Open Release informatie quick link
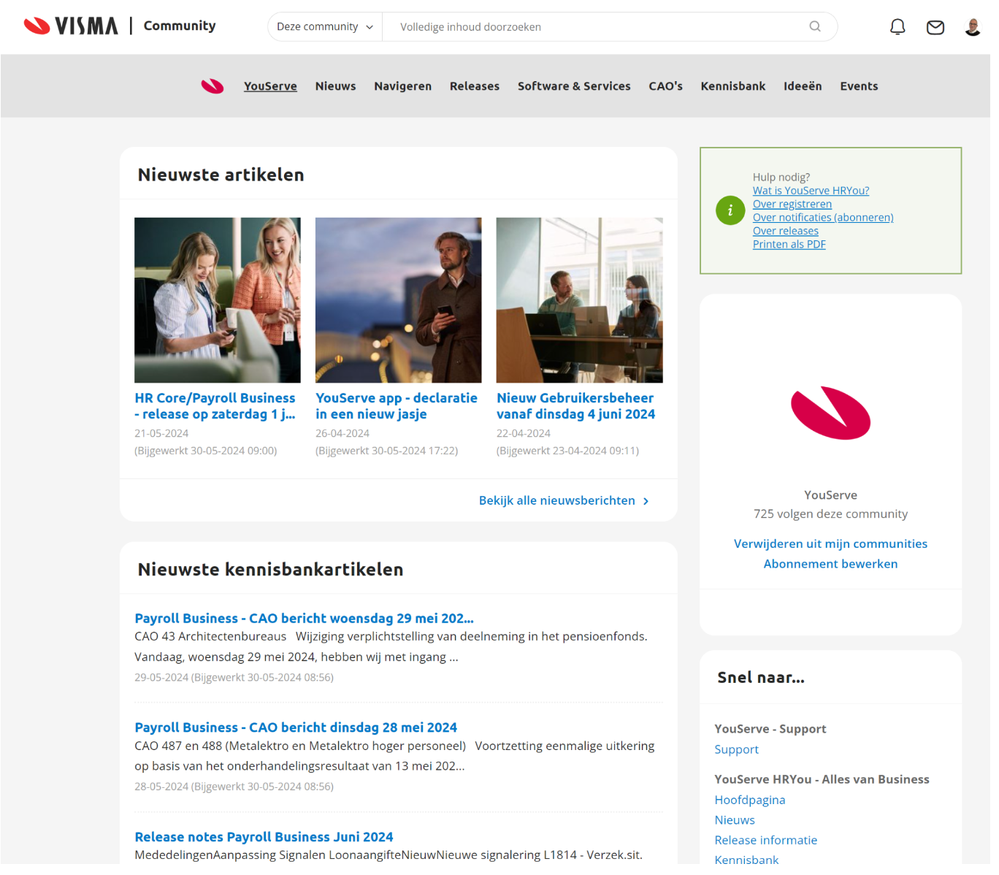The height and width of the screenshot is (875, 999). click(x=765, y=840)
